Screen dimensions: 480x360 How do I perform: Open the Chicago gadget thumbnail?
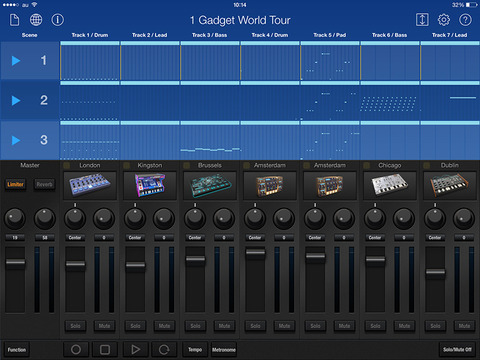tap(390, 186)
